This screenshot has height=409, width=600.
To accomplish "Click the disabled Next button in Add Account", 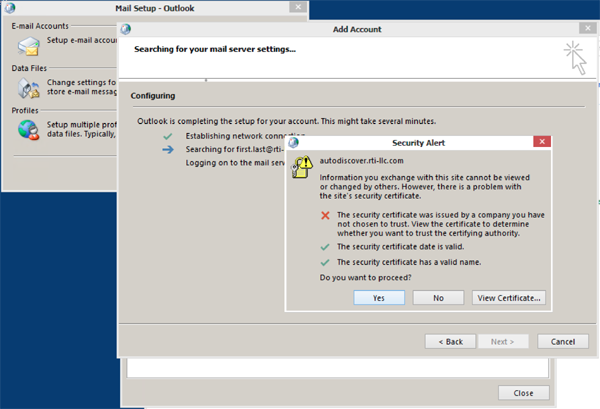I will (502, 341).
